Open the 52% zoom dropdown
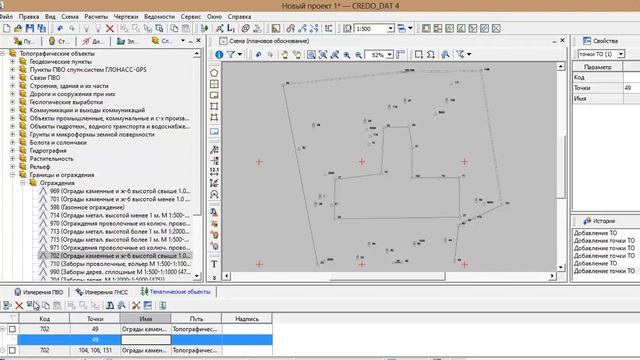Viewport: 640px width, 360px height. coord(389,55)
